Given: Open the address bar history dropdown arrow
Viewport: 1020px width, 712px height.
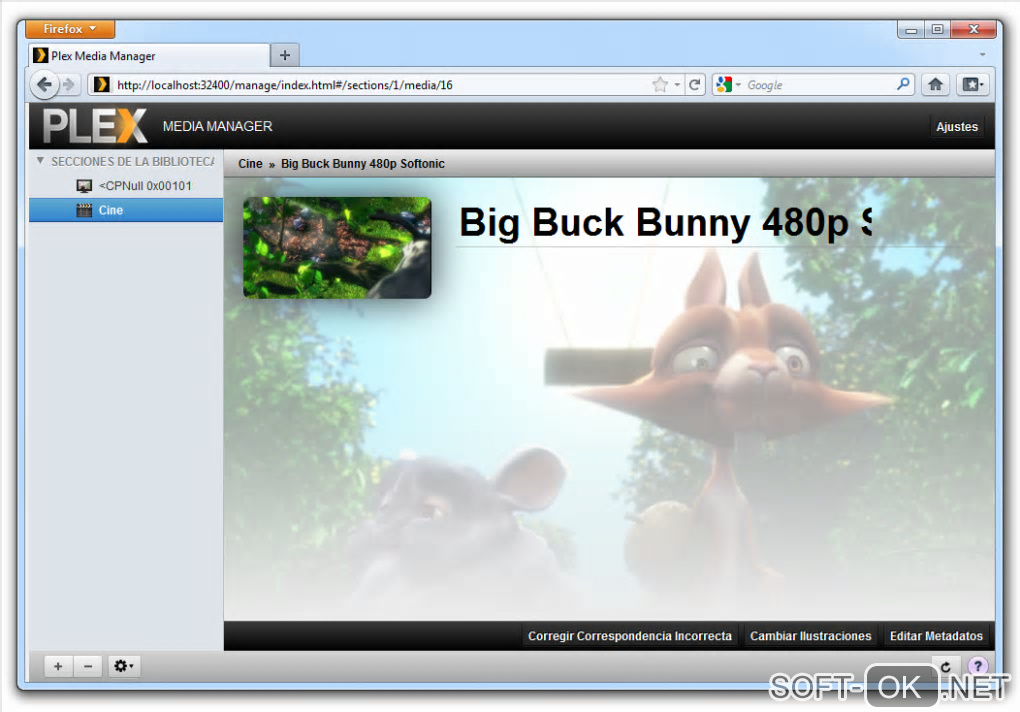Looking at the screenshot, I should pos(677,85).
